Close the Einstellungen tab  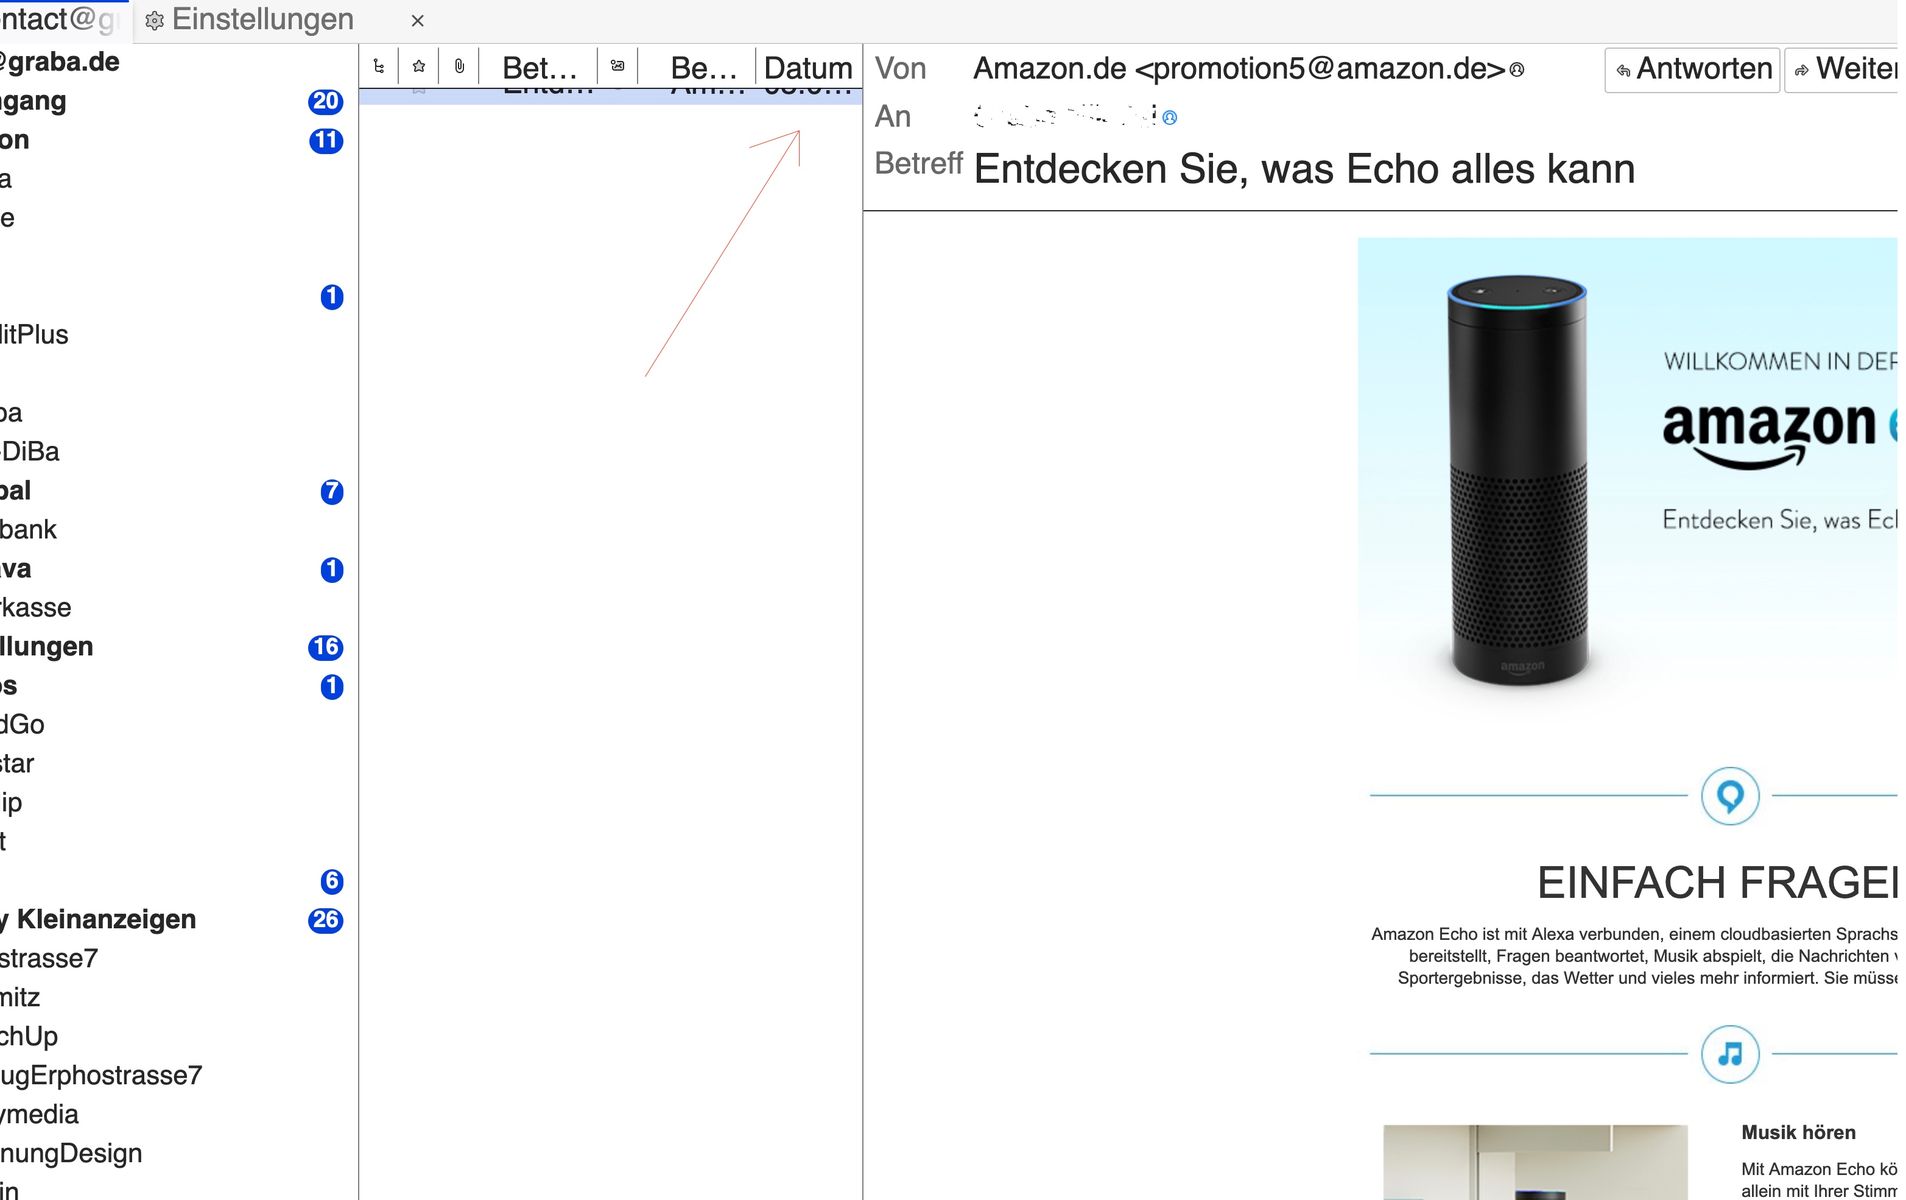(418, 21)
